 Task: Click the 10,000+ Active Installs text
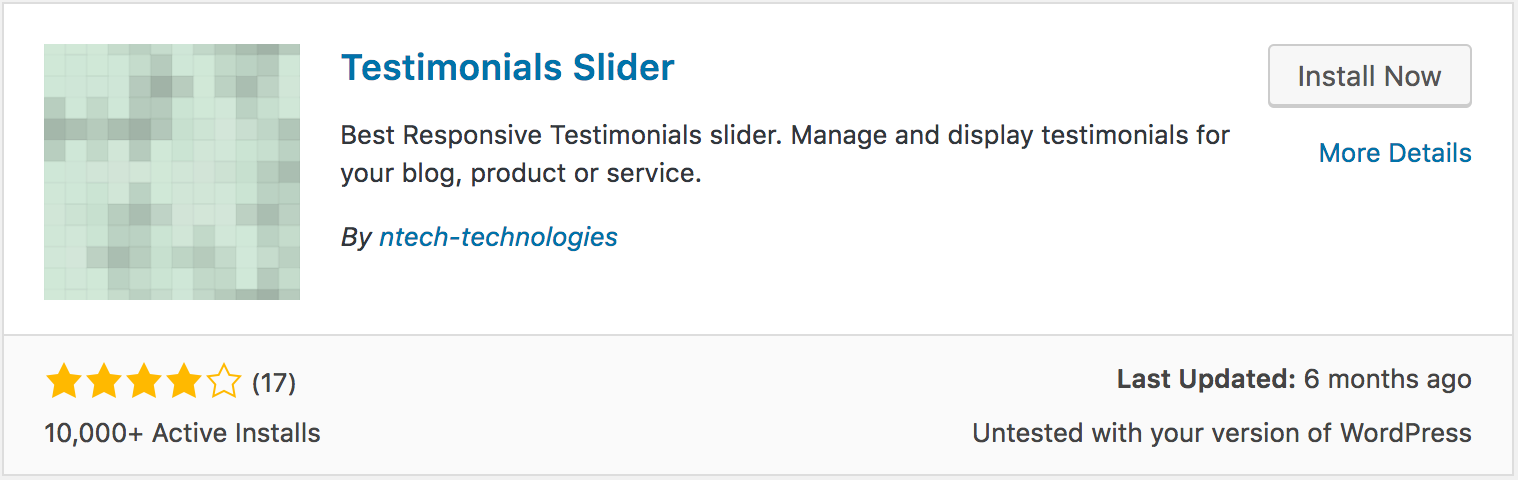point(183,433)
